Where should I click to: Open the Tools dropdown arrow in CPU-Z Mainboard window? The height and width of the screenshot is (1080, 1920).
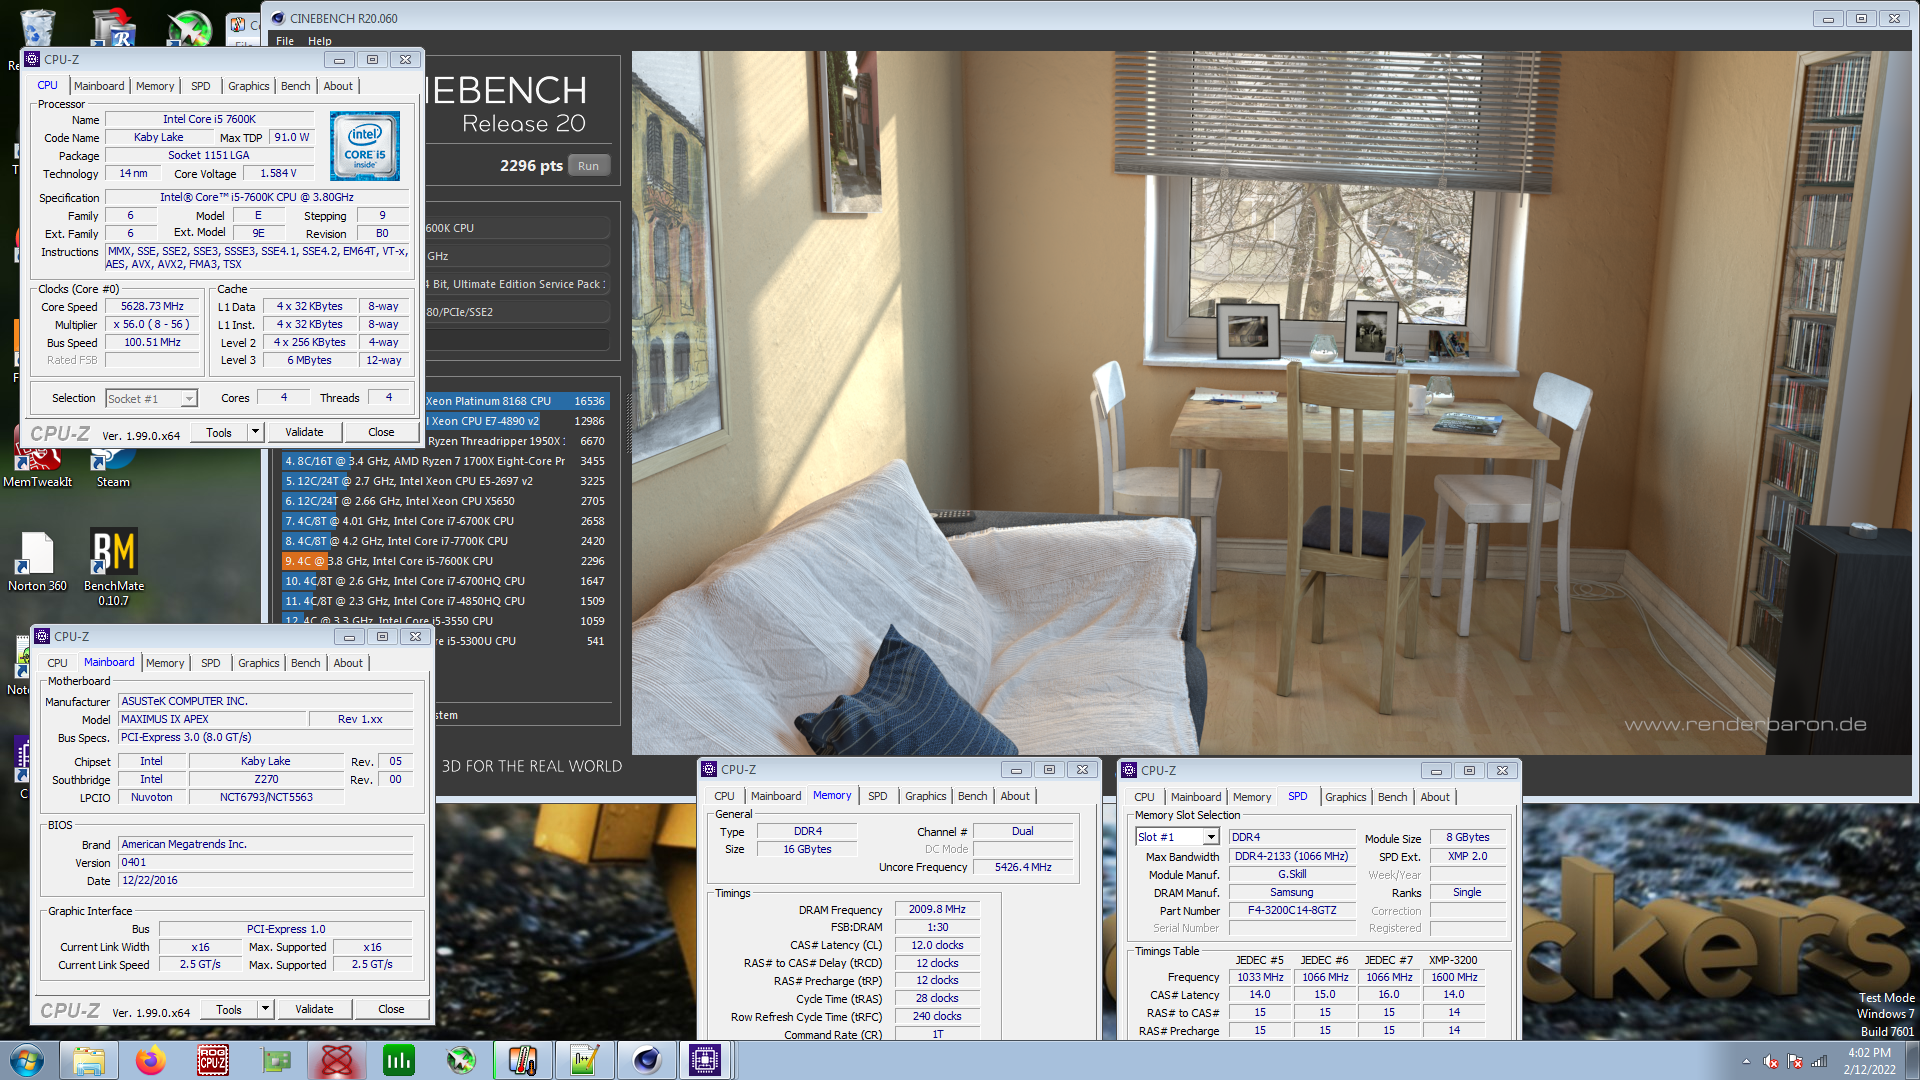(x=265, y=1009)
